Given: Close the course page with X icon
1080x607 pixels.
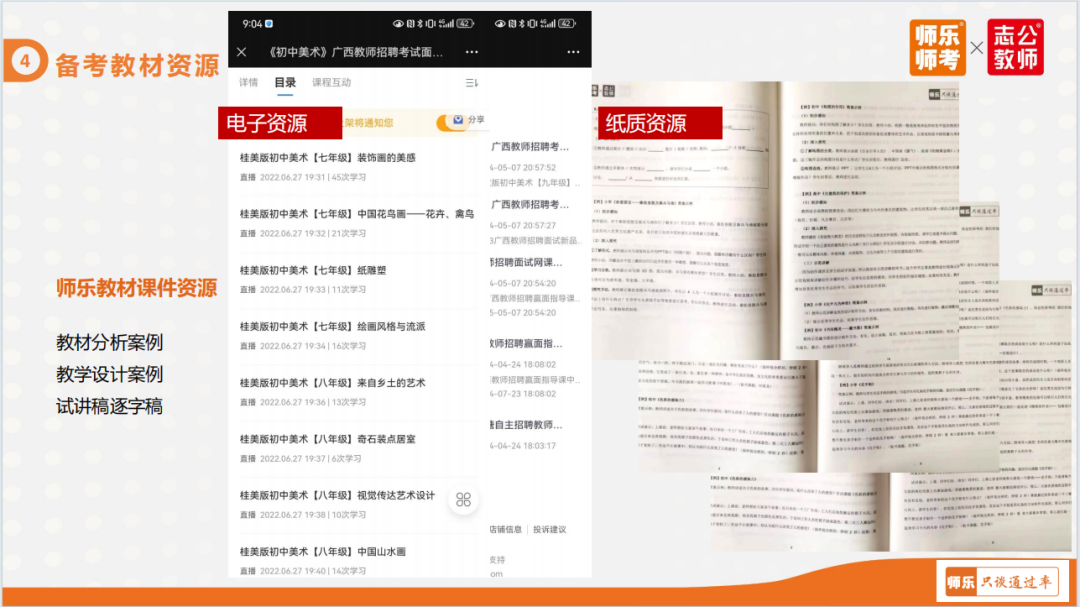Looking at the screenshot, I should tap(242, 52).
